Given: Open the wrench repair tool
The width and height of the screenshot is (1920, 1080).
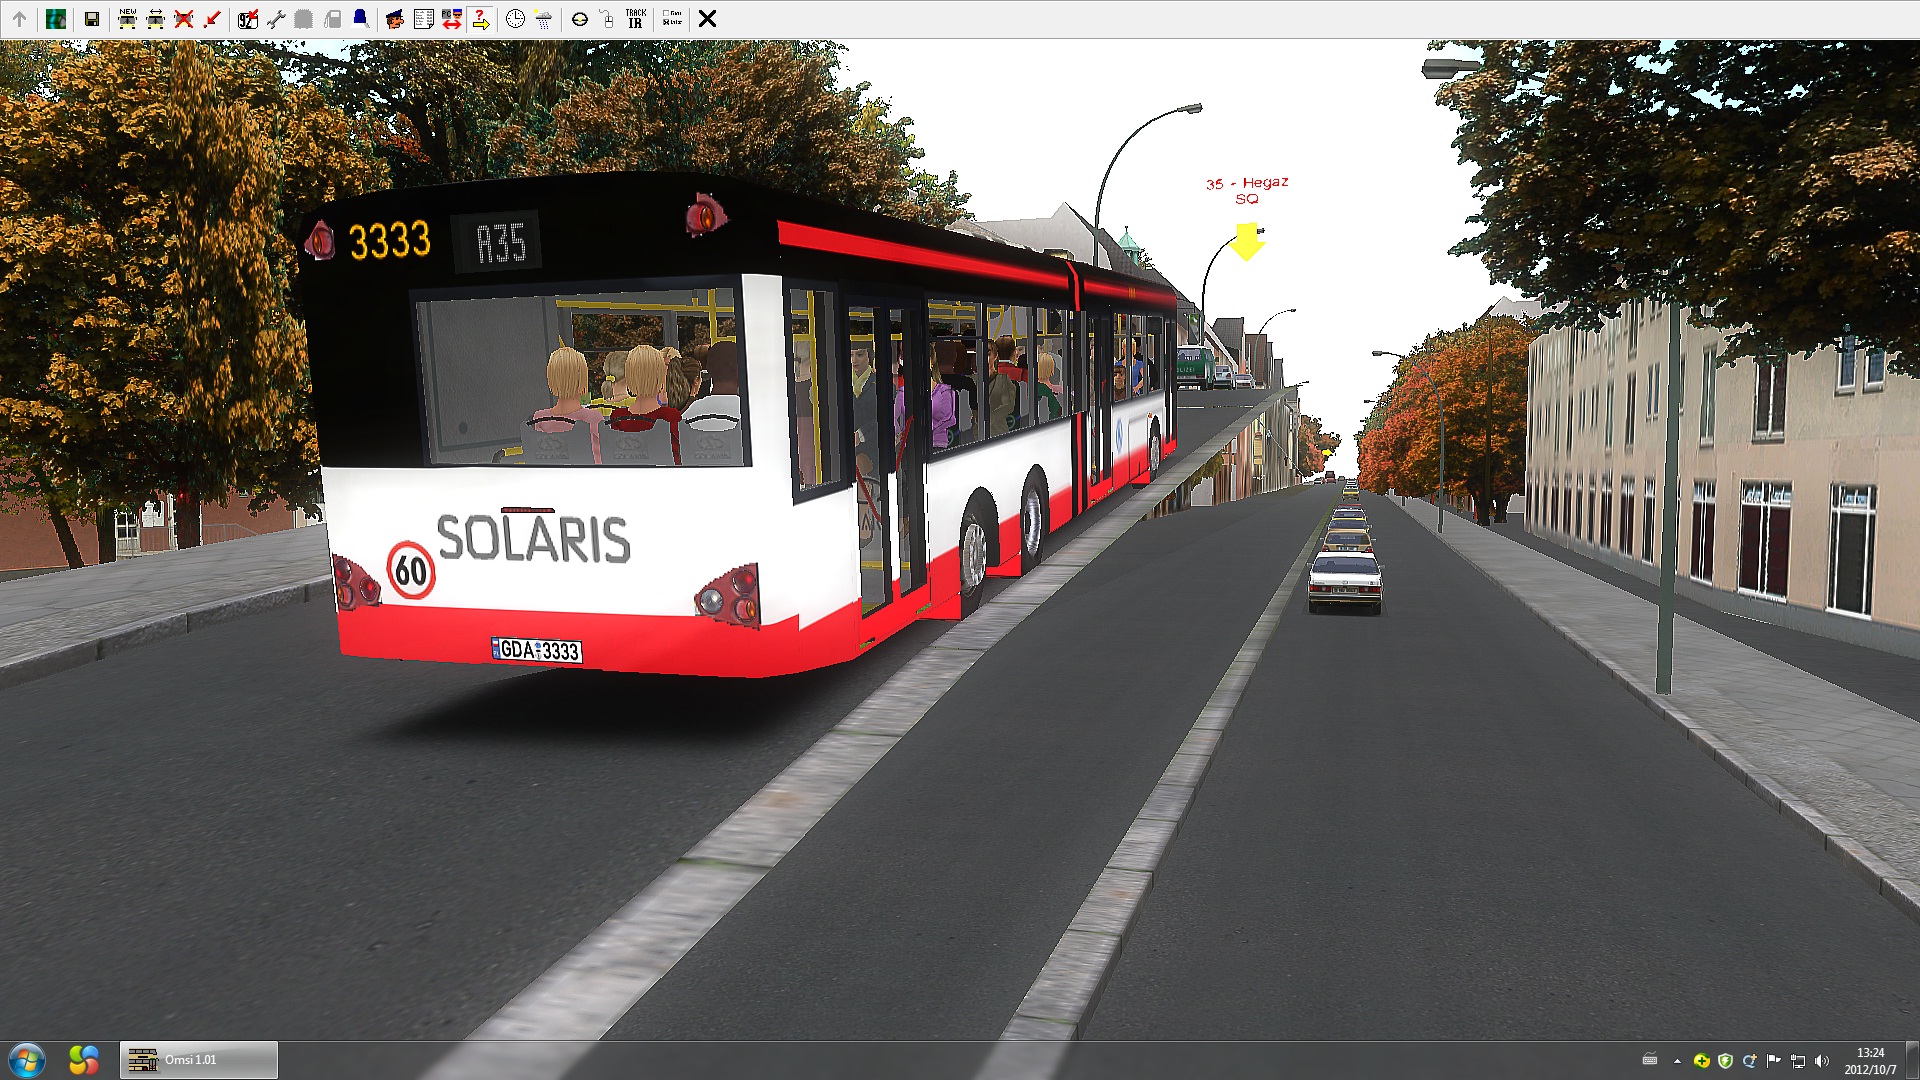Looking at the screenshot, I should 276,19.
